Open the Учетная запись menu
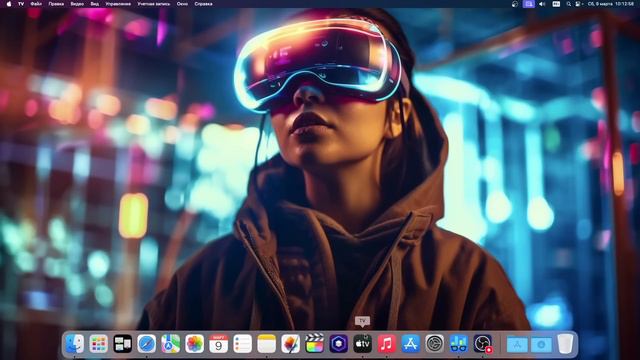Viewport: 640px width, 360px height. pyautogui.click(x=154, y=4)
